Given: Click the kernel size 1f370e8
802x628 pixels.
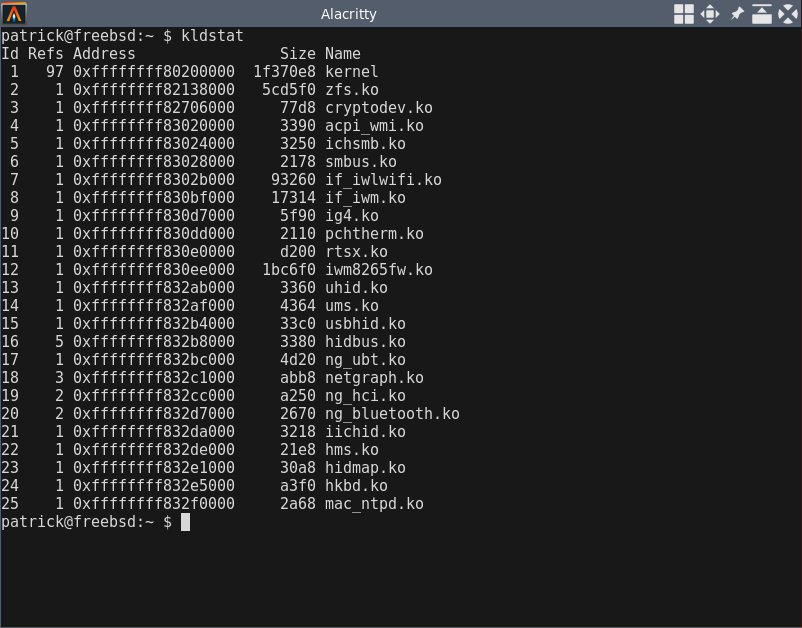Looking at the screenshot, I should 284,72.
